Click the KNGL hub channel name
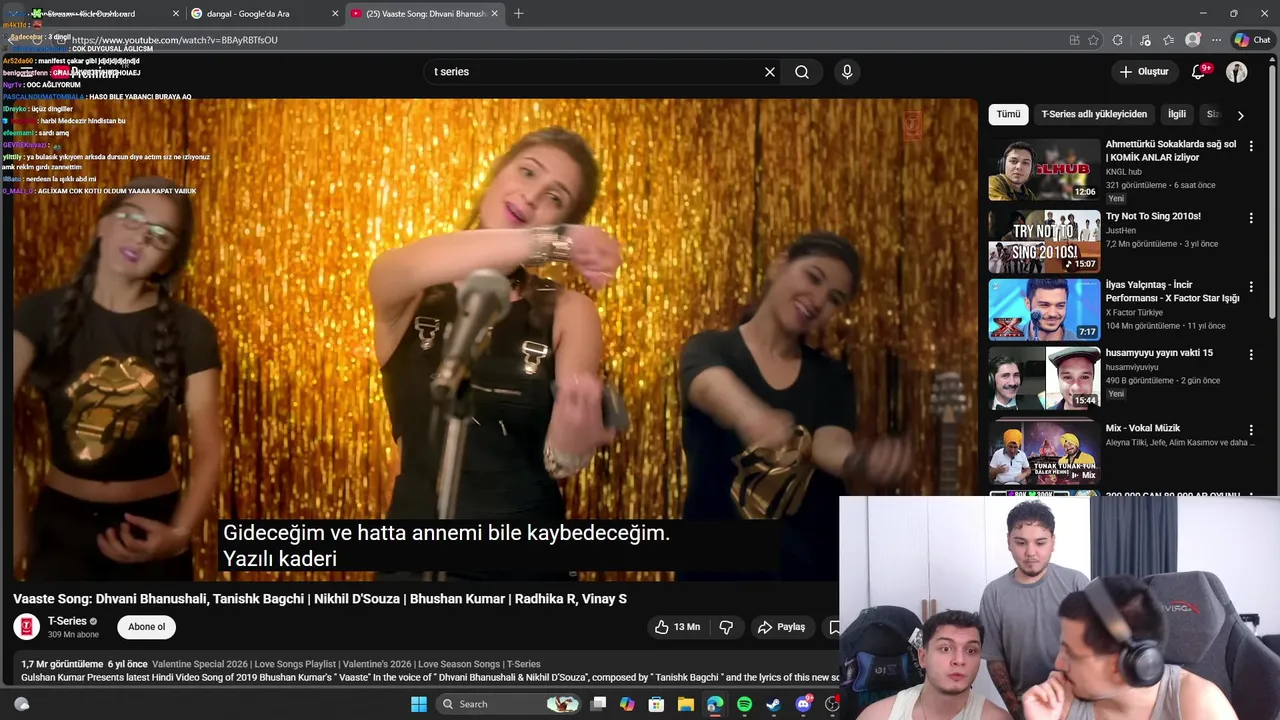 coord(1123,172)
